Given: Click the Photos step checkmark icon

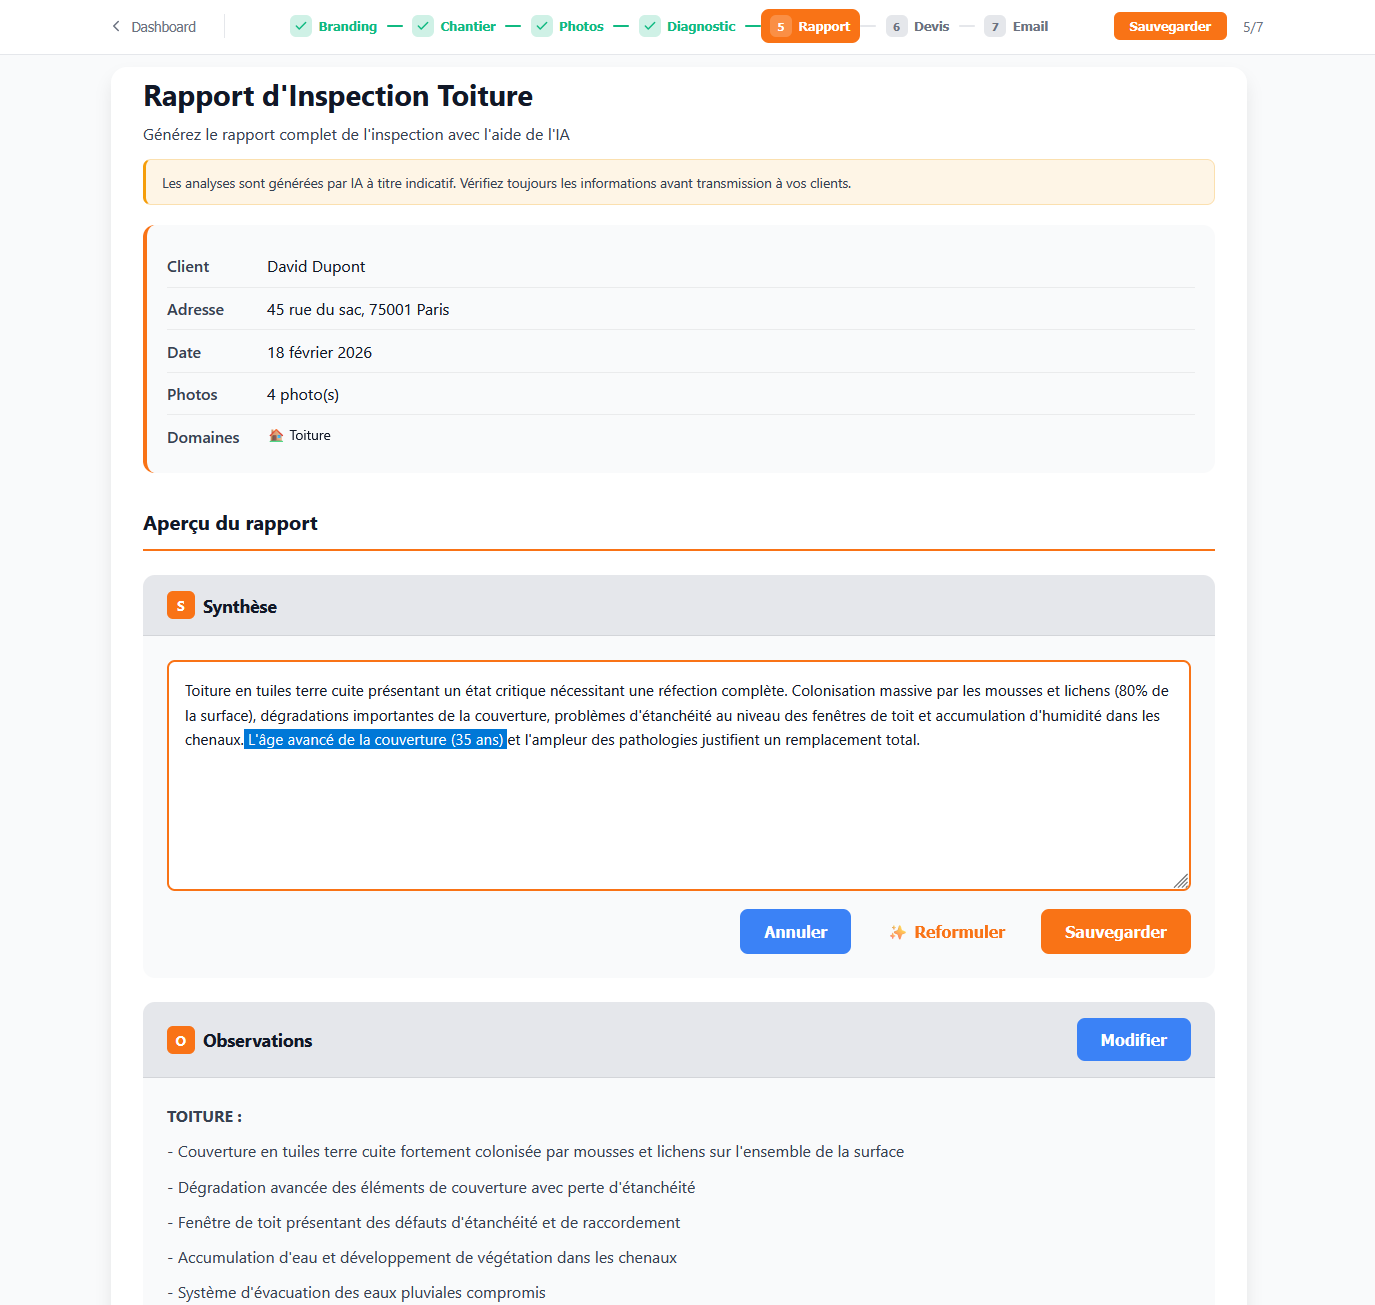Looking at the screenshot, I should pos(542,26).
